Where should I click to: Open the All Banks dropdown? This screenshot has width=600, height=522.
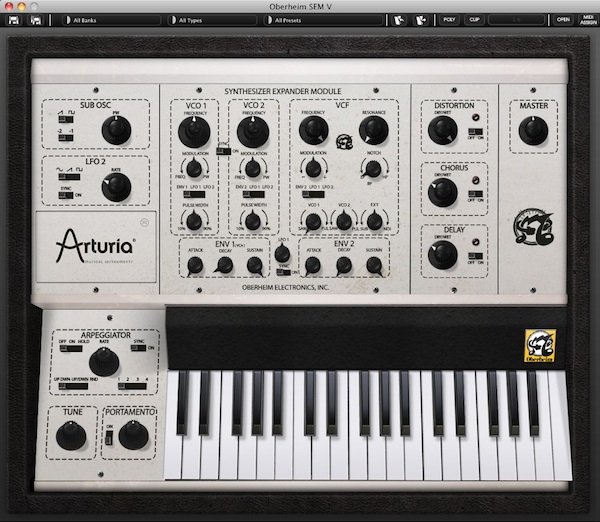tap(111, 20)
